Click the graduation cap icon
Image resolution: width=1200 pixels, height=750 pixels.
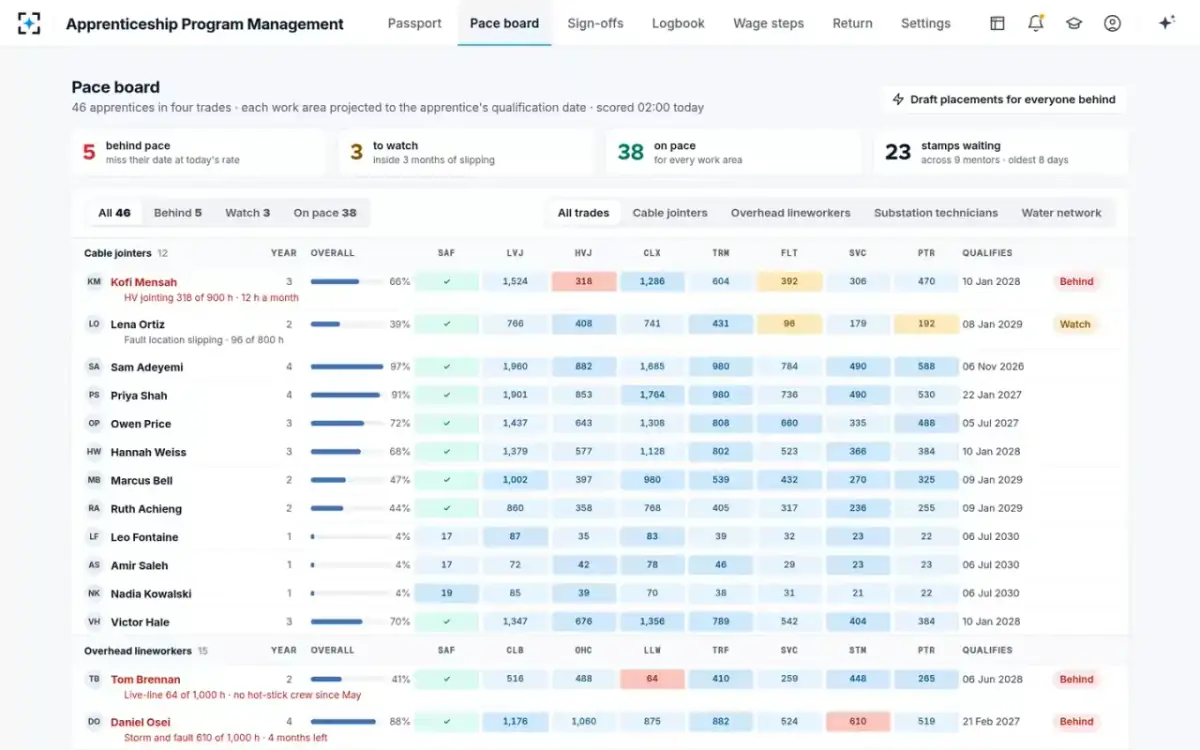(x=1074, y=23)
